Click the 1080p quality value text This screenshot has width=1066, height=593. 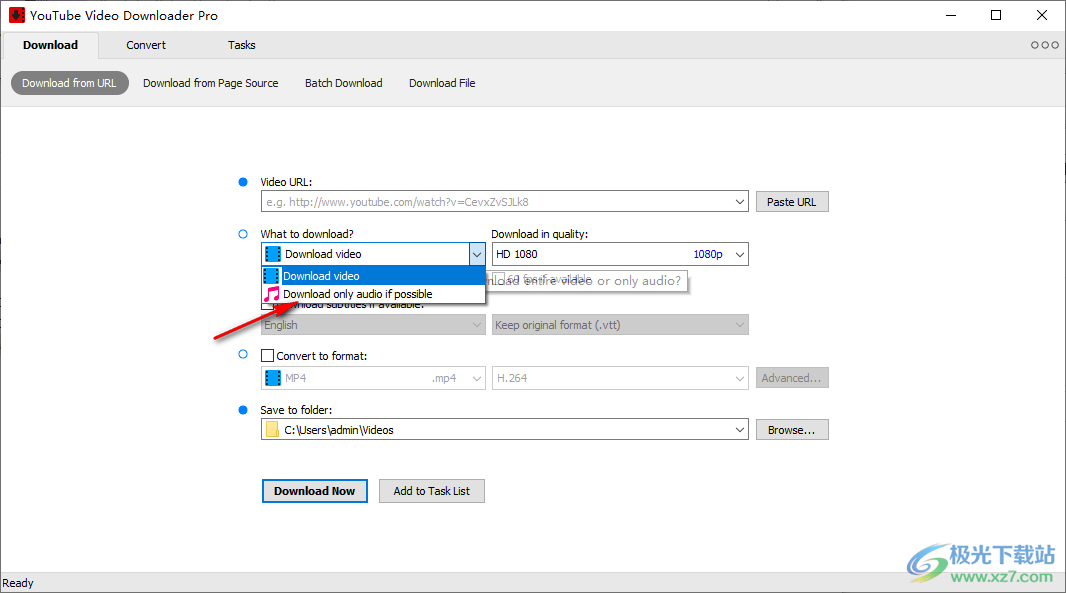click(x=708, y=254)
